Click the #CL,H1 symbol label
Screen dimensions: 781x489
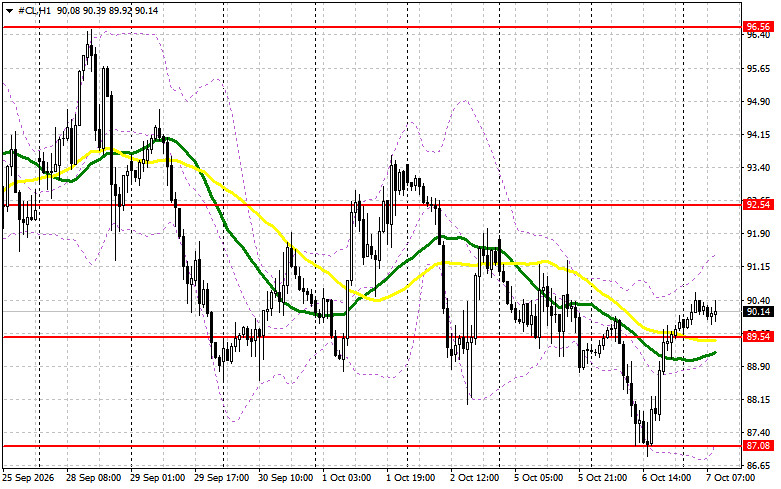(x=34, y=10)
